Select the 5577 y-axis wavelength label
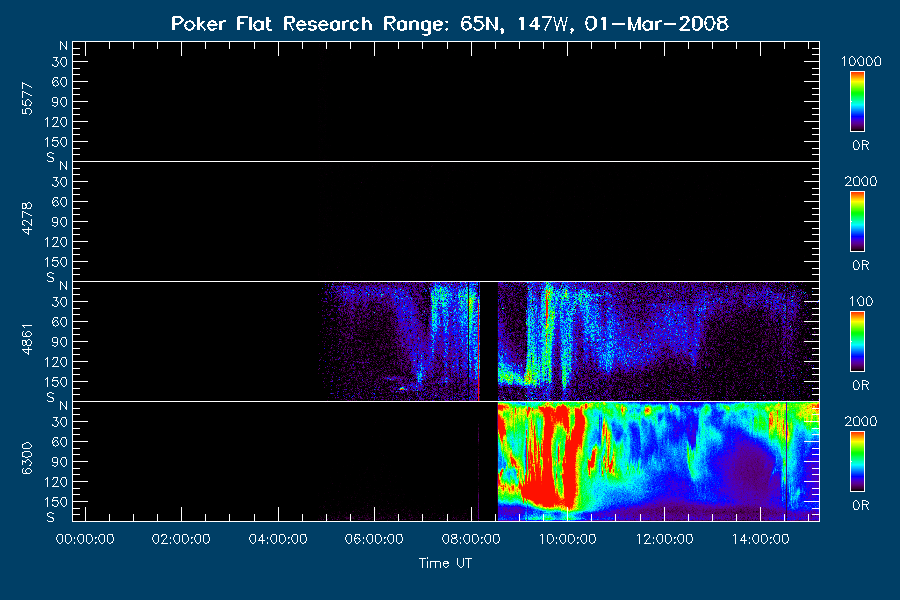This screenshot has width=900, height=600. (x=27, y=99)
